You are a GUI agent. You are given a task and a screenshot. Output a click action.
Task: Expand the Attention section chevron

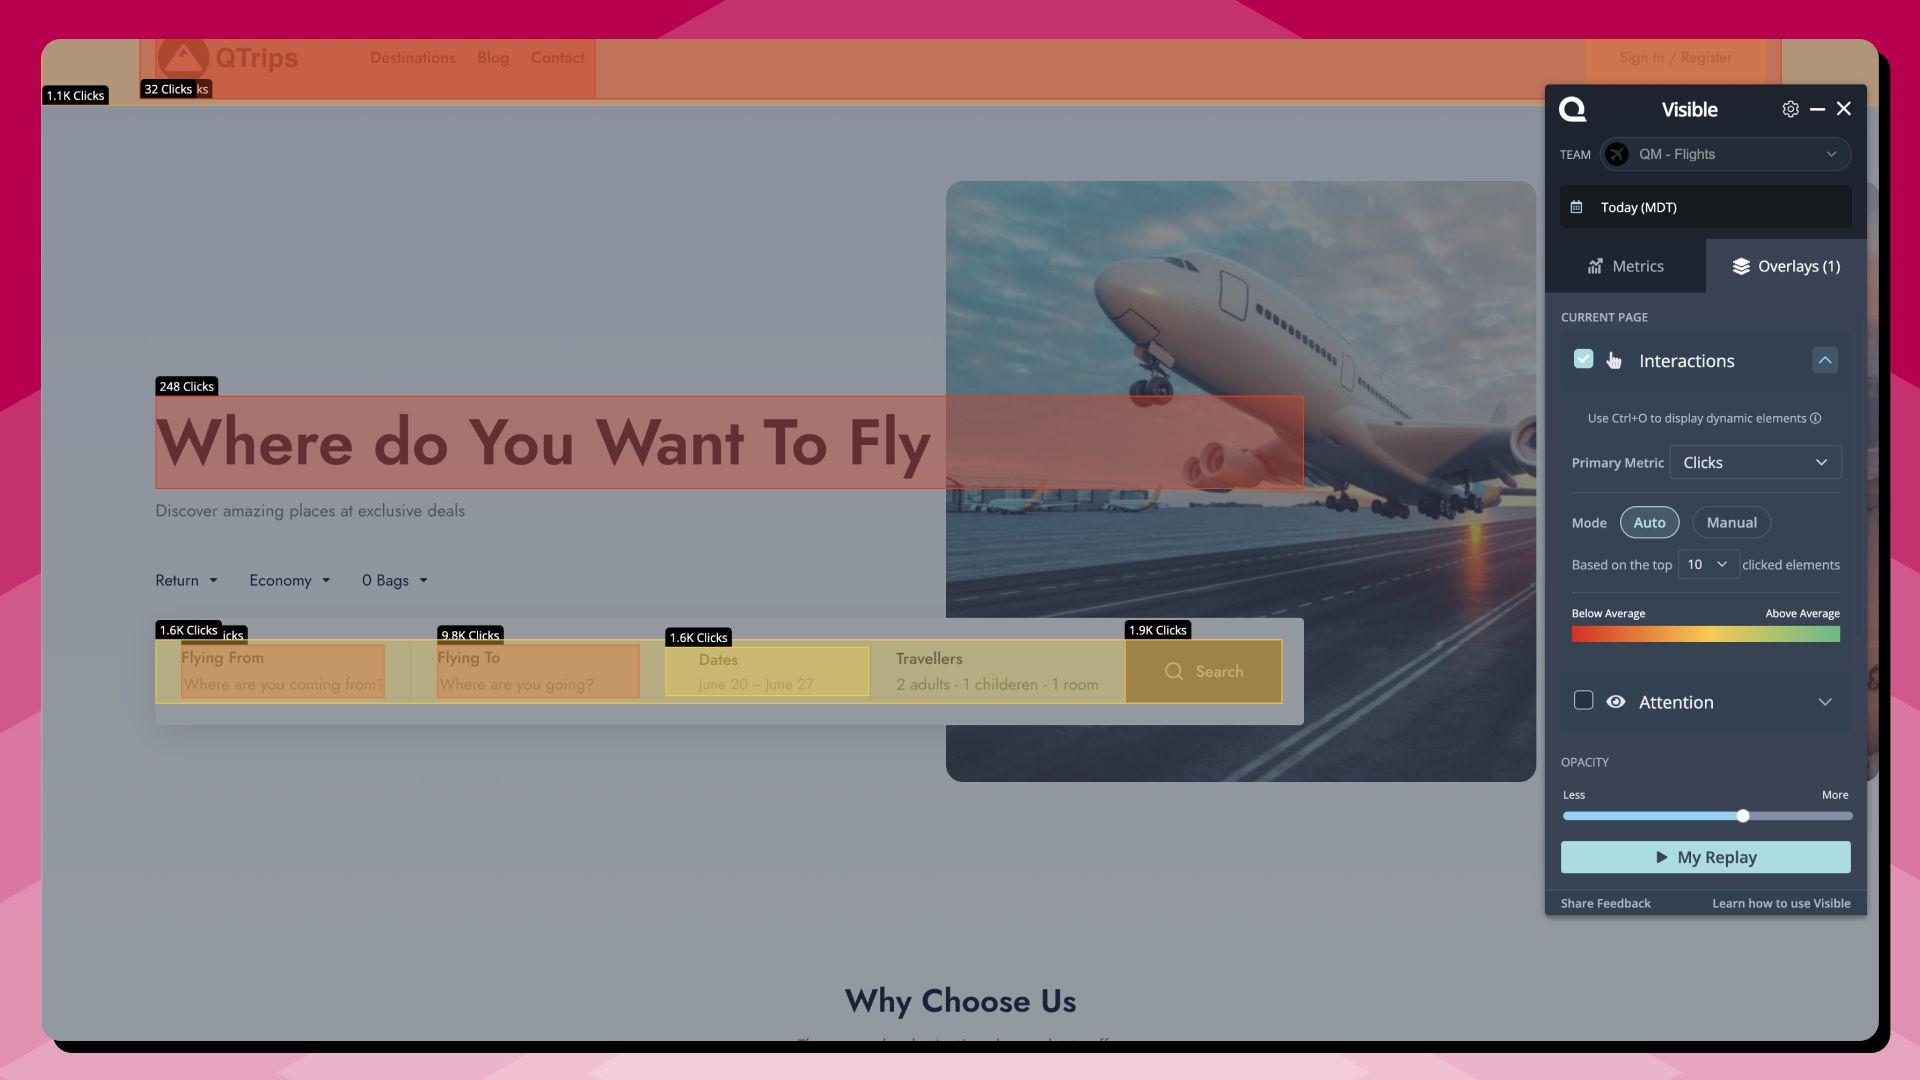(x=1825, y=702)
